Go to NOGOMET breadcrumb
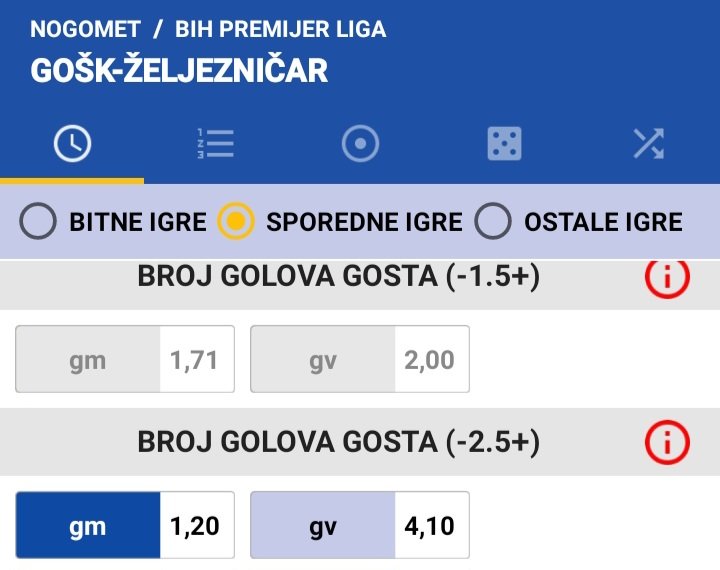This screenshot has height=570, width=720. 85,29
